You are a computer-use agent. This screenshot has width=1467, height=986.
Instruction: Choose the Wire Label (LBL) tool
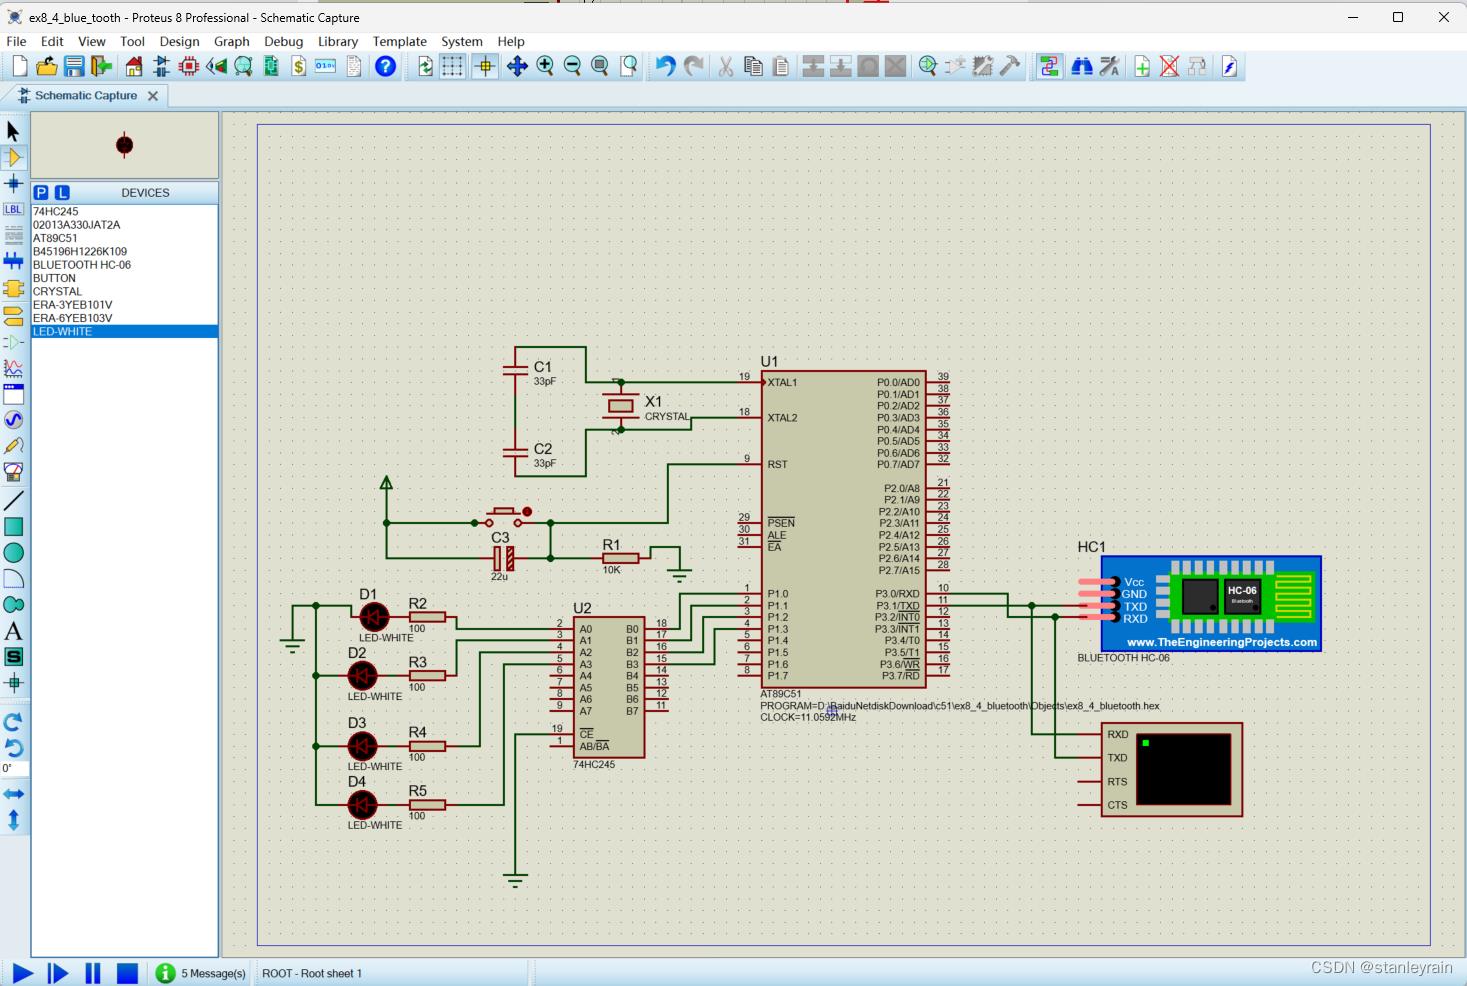[14, 210]
